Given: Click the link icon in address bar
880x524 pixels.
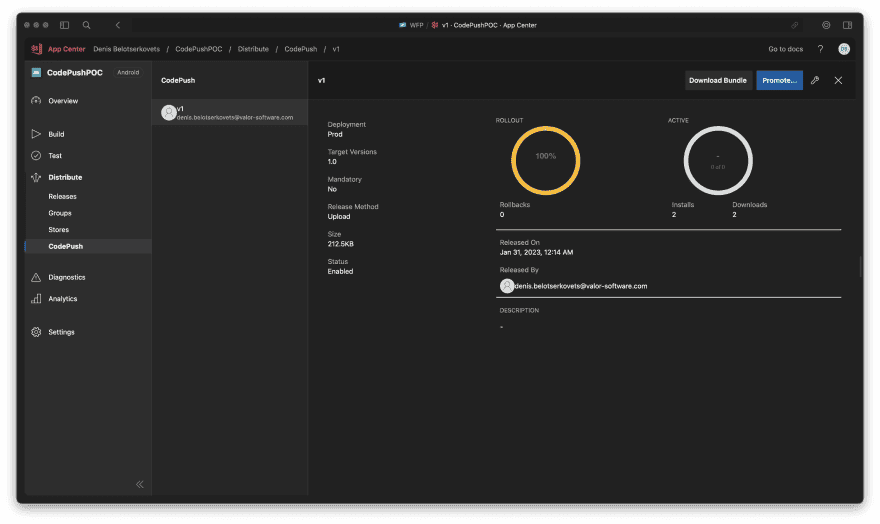Looking at the screenshot, I should (795, 25).
